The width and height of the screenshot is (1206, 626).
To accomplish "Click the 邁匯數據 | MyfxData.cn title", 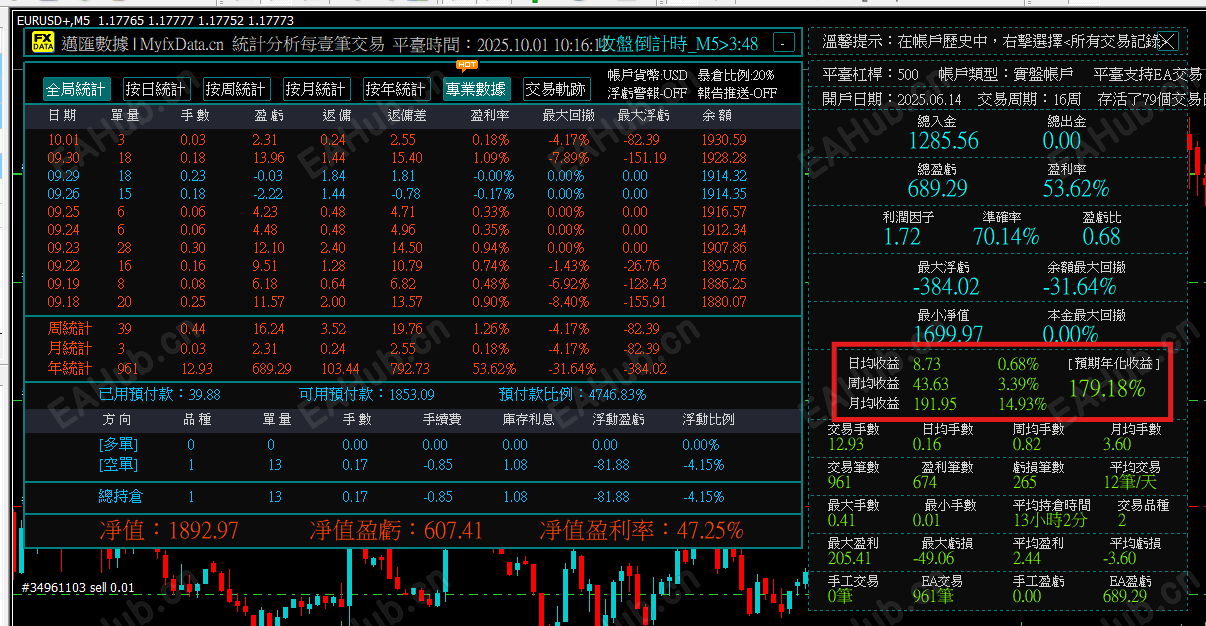I will pos(142,43).
